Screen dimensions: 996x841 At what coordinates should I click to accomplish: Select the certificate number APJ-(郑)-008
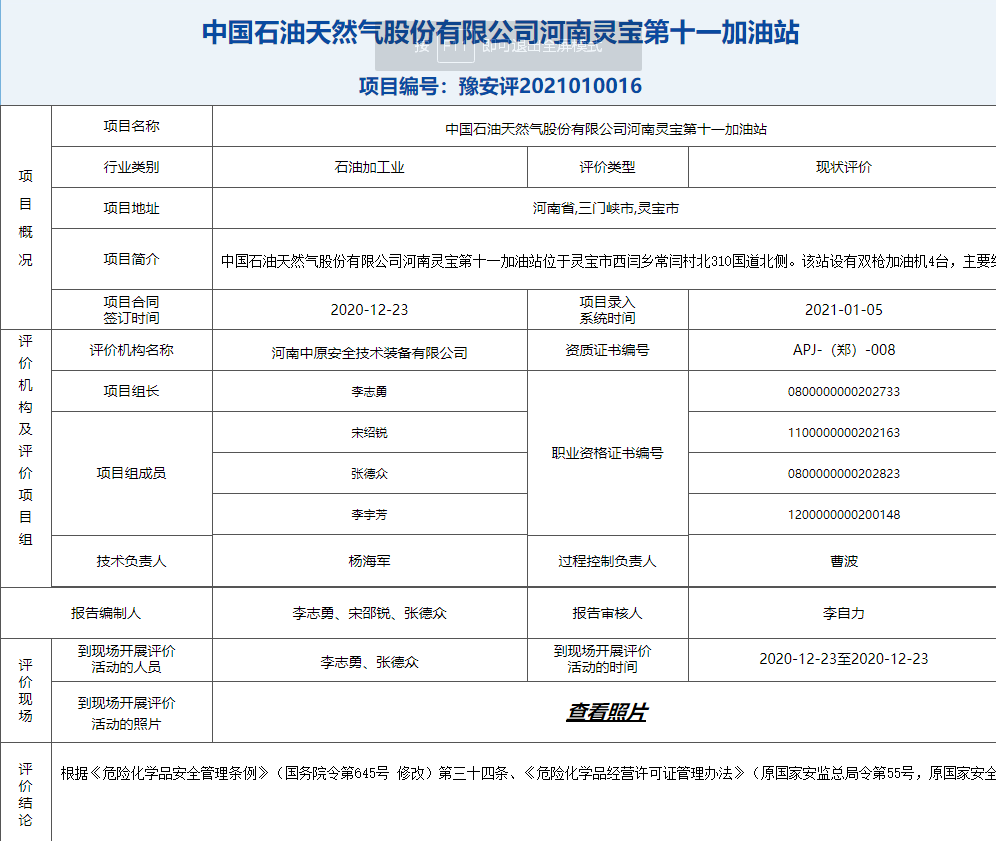click(x=844, y=350)
